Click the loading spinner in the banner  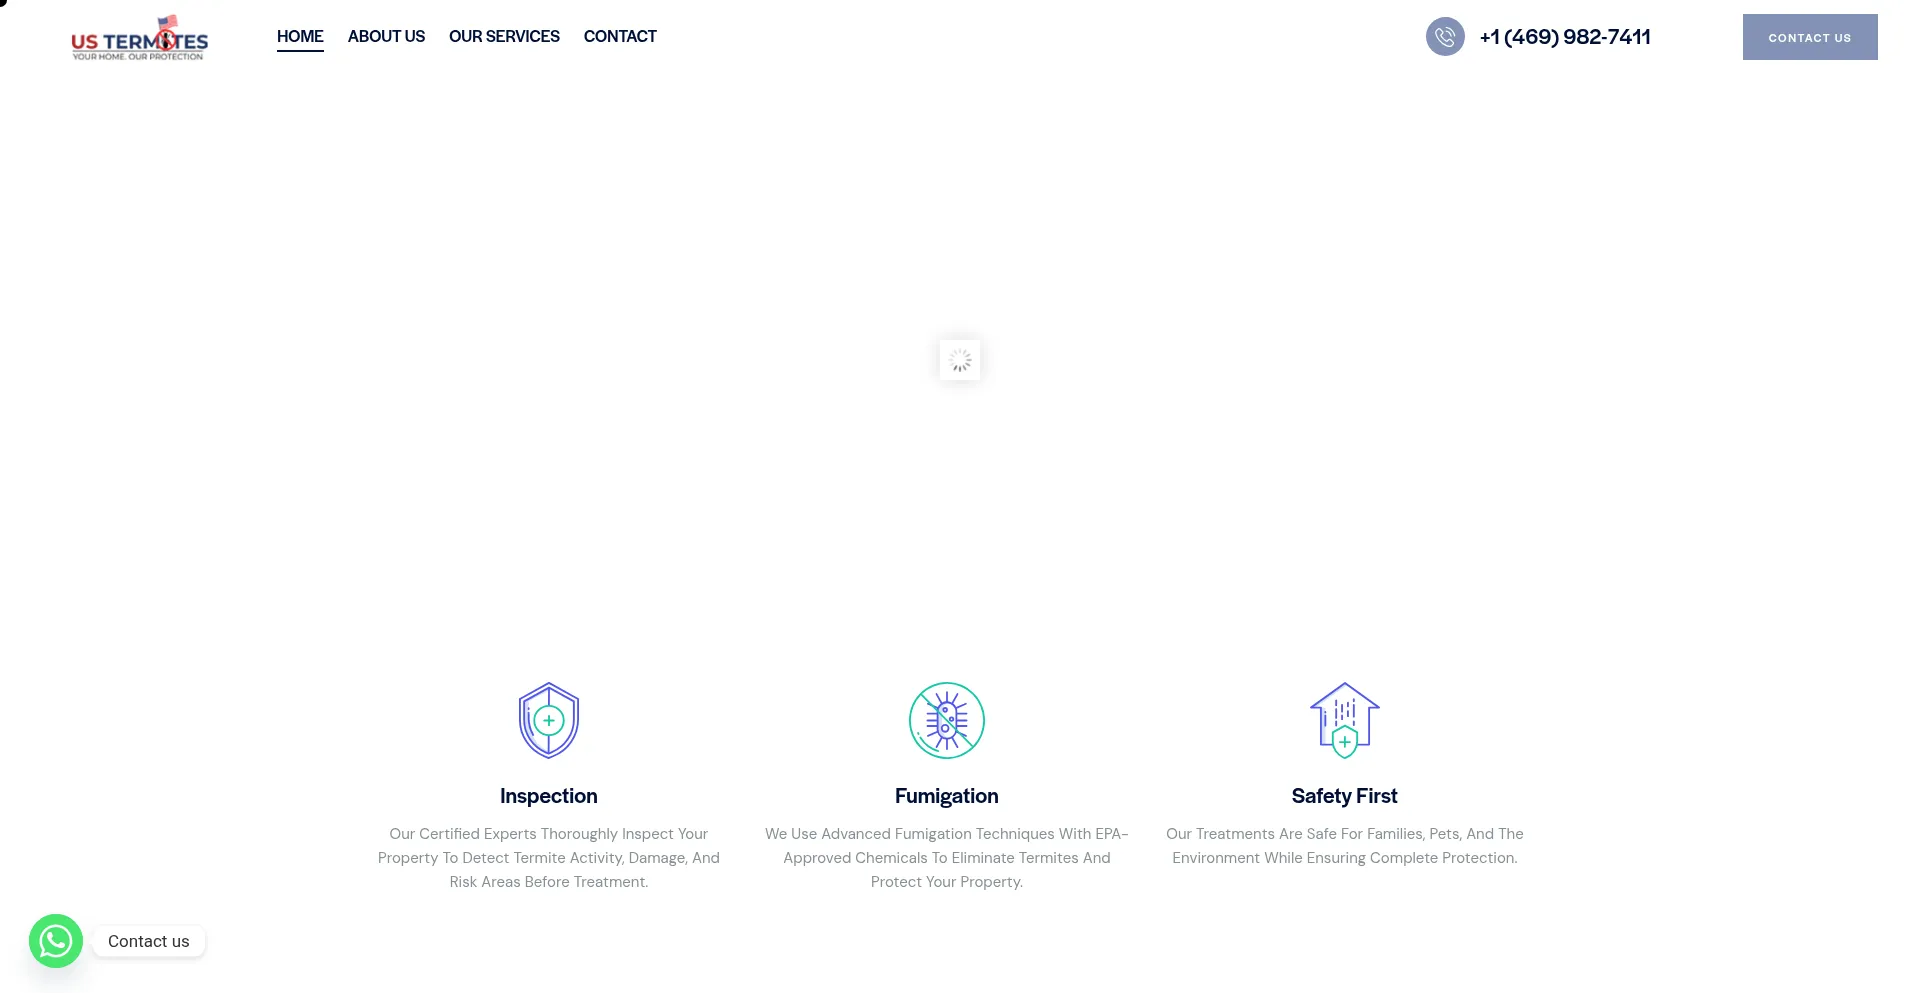click(960, 360)
